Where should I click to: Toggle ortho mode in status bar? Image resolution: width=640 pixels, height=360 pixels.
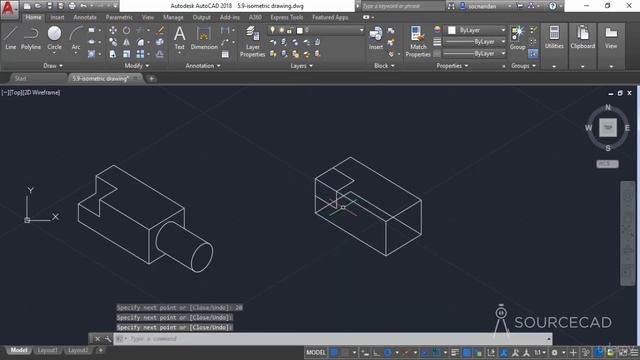coord(376,353)
